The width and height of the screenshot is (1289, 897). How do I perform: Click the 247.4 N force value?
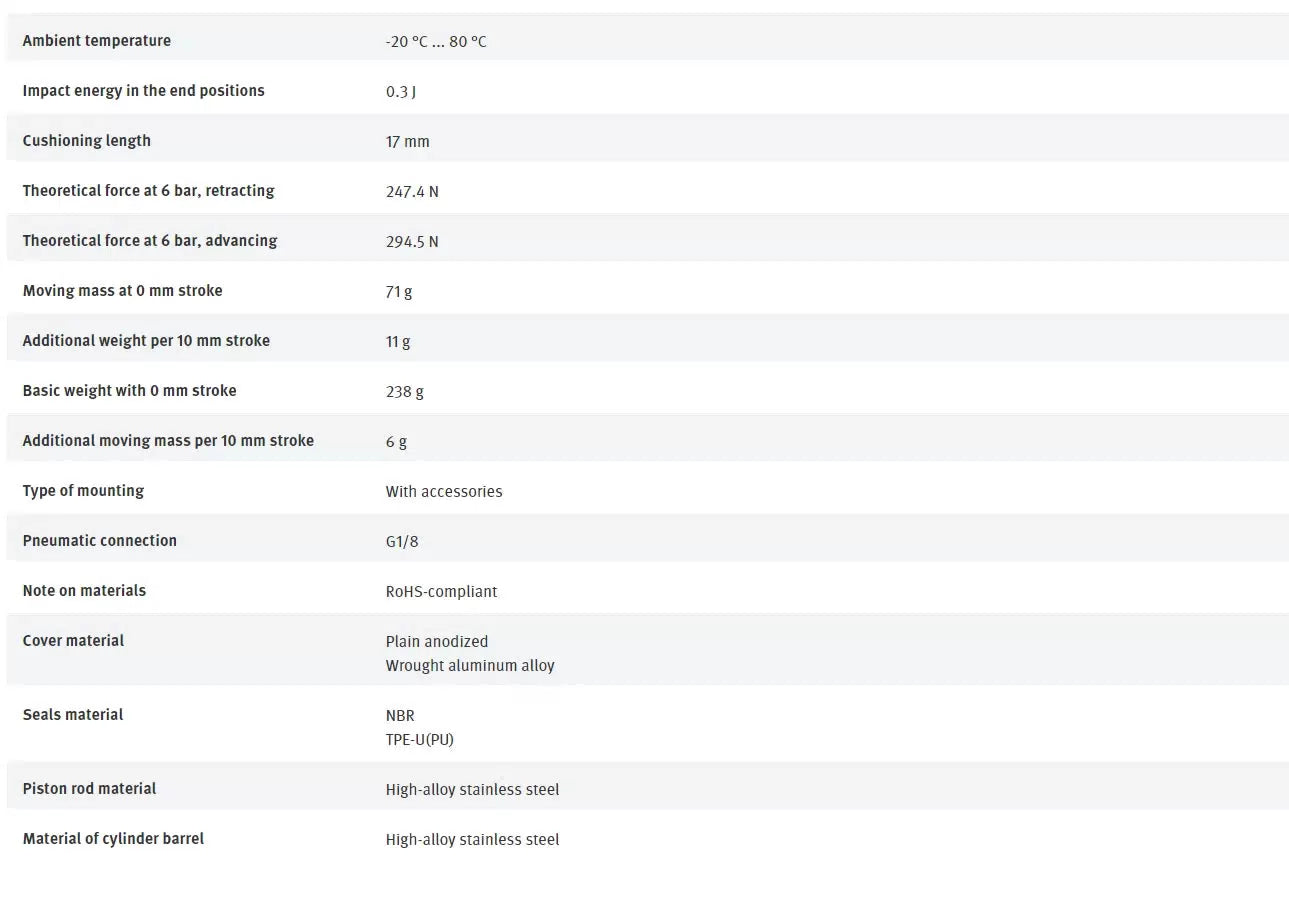pos(412,192)
